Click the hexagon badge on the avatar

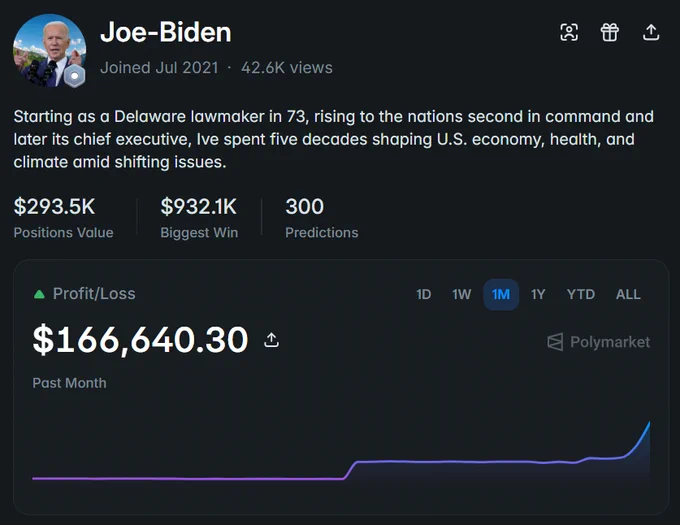click(x=75, y=76)
